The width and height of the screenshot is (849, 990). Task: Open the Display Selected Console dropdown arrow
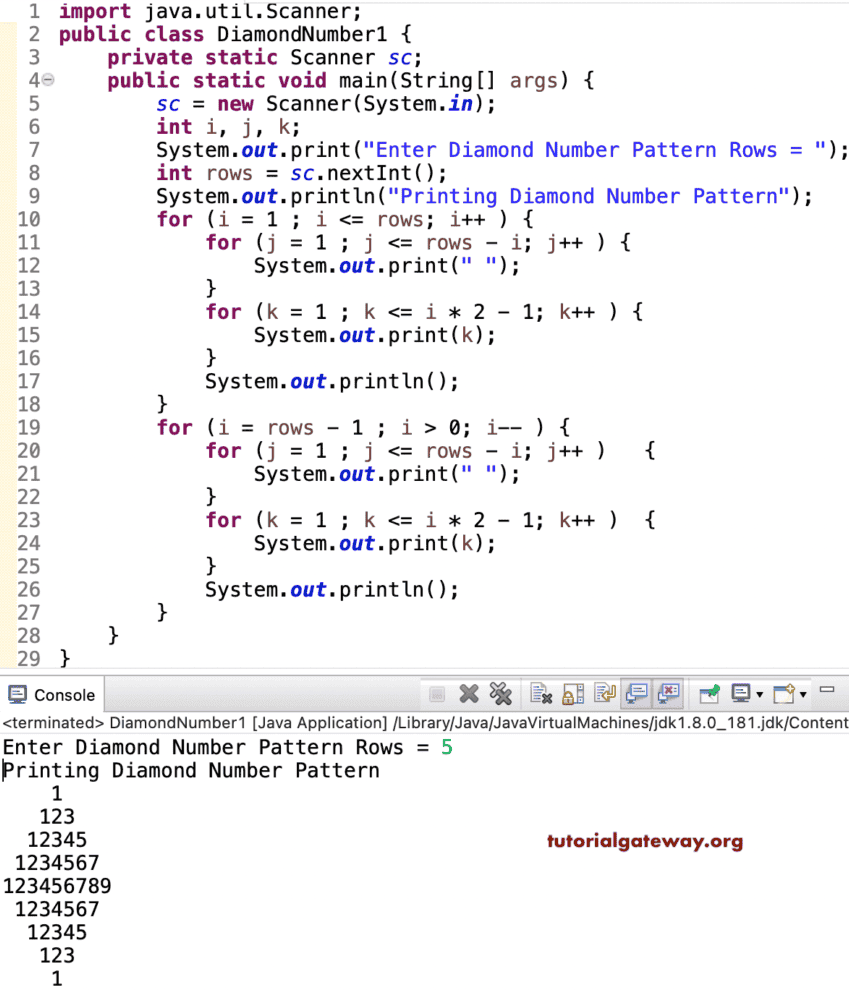(757, 694)
